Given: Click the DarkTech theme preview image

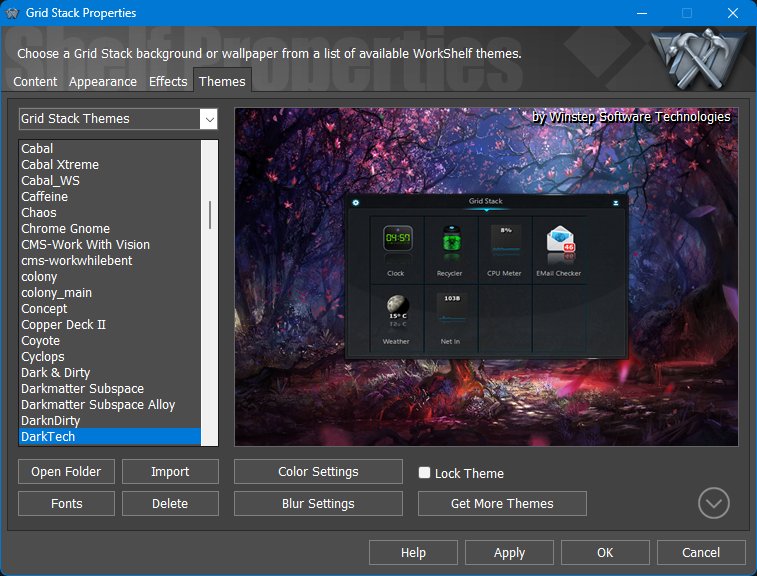Looking at the screenshot, I should coord(486,277).
